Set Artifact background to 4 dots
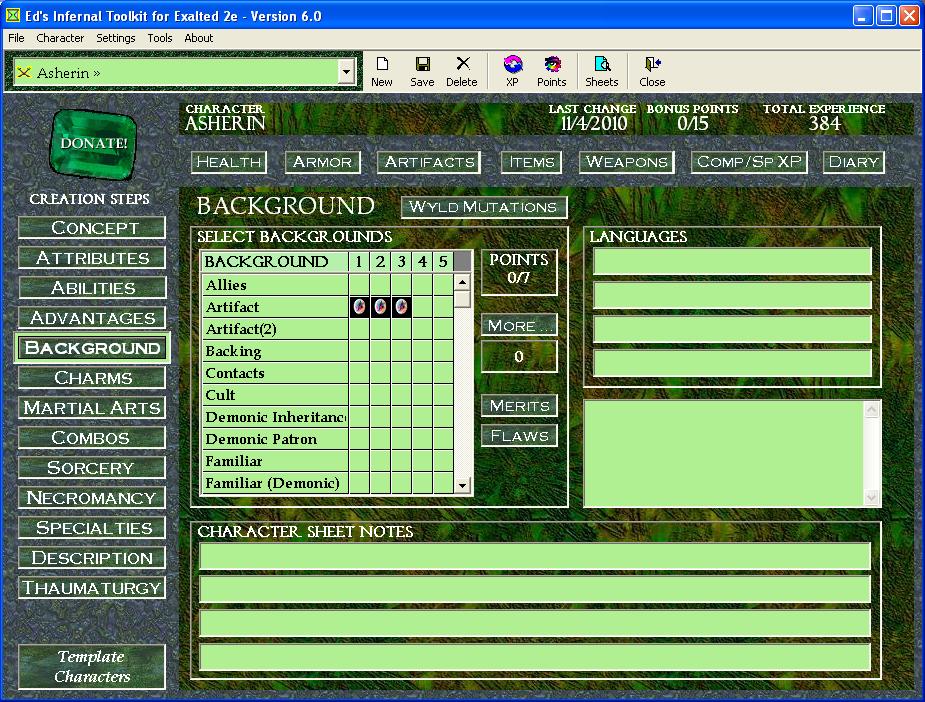This screenshot has height=702, width=925. [x=422, y=307]
